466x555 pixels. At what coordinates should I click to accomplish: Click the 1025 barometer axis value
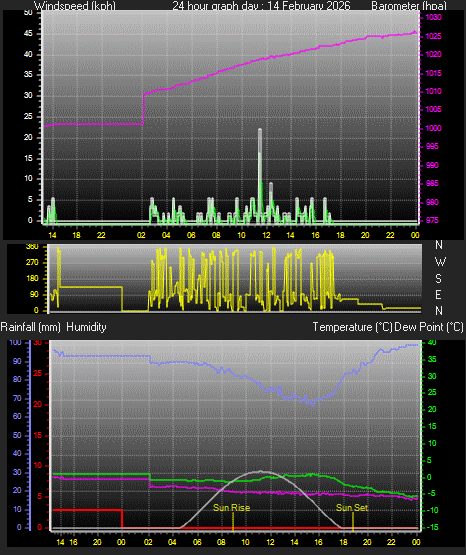(433, 36)
